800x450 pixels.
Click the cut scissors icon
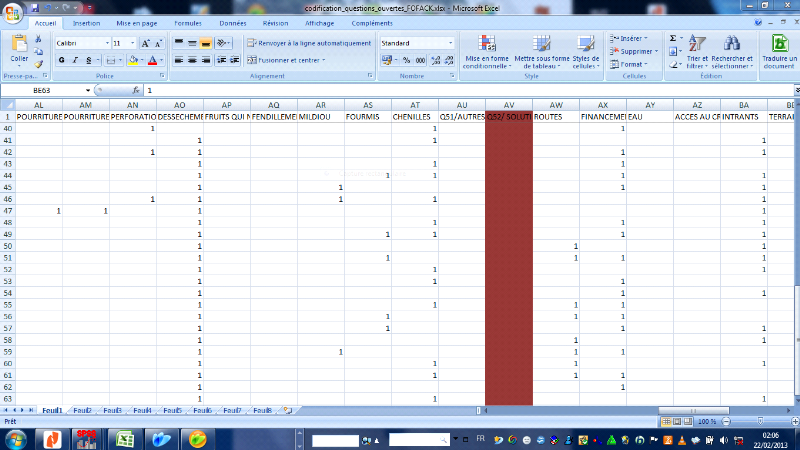[x=38, y=39]
